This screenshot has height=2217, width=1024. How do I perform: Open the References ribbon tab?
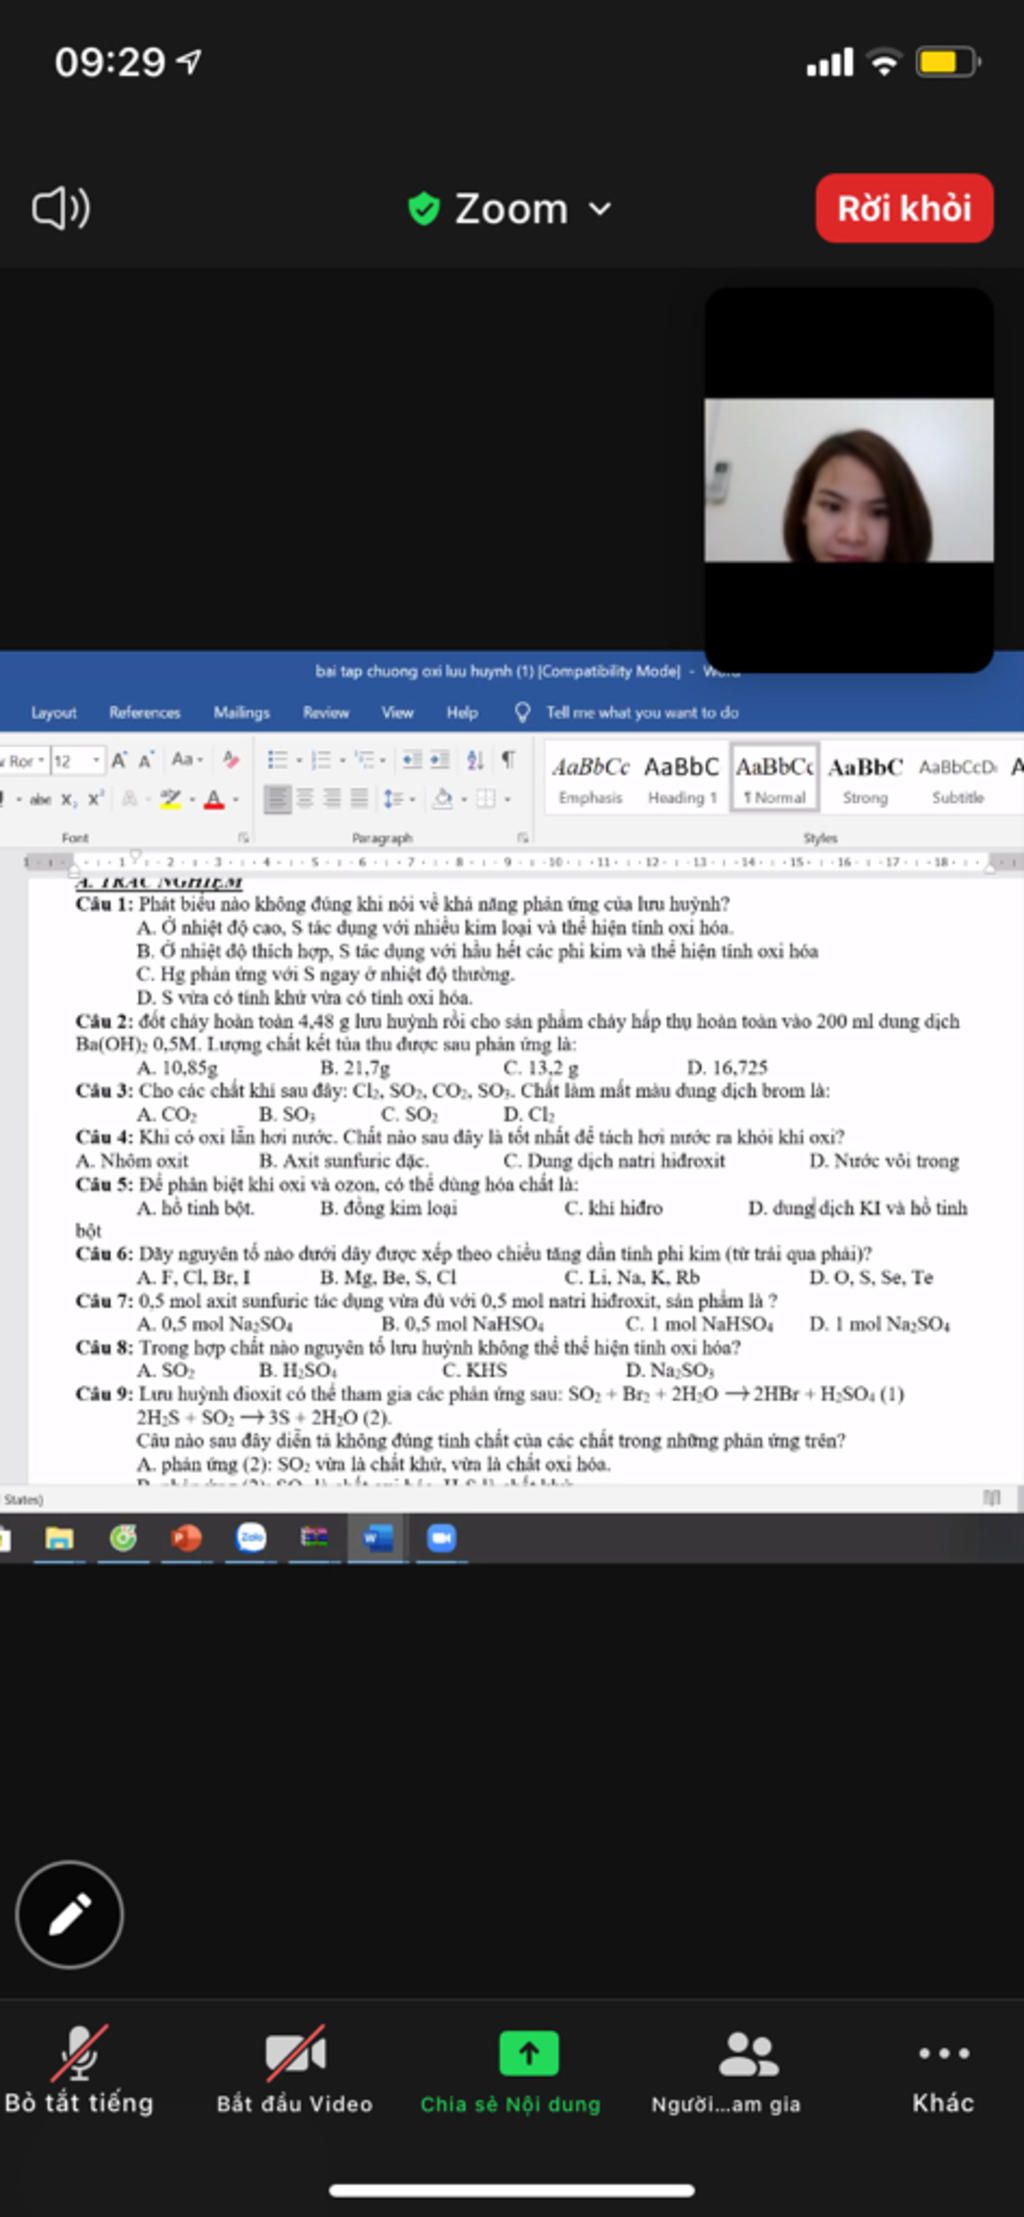[x=145, y=712]
